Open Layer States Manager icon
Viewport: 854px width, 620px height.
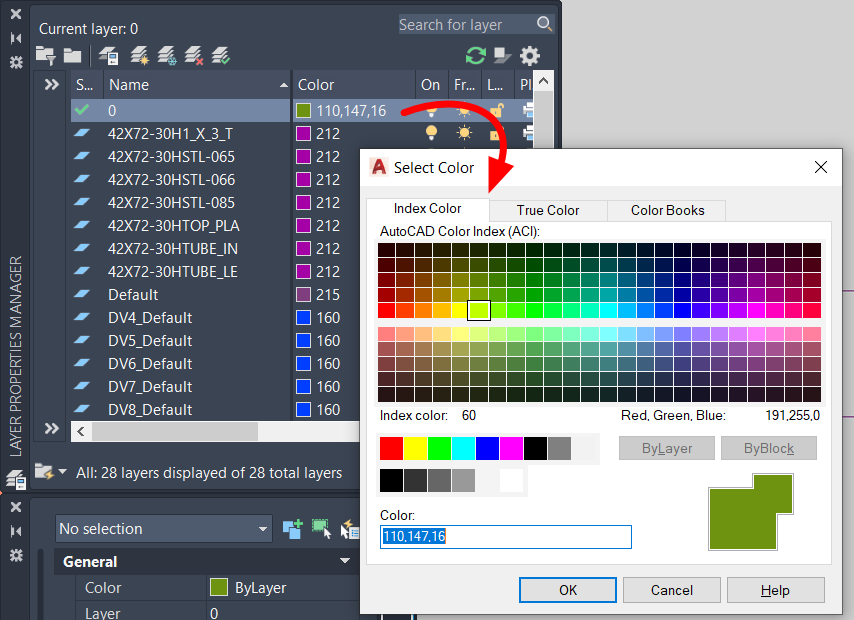(108, 56)
